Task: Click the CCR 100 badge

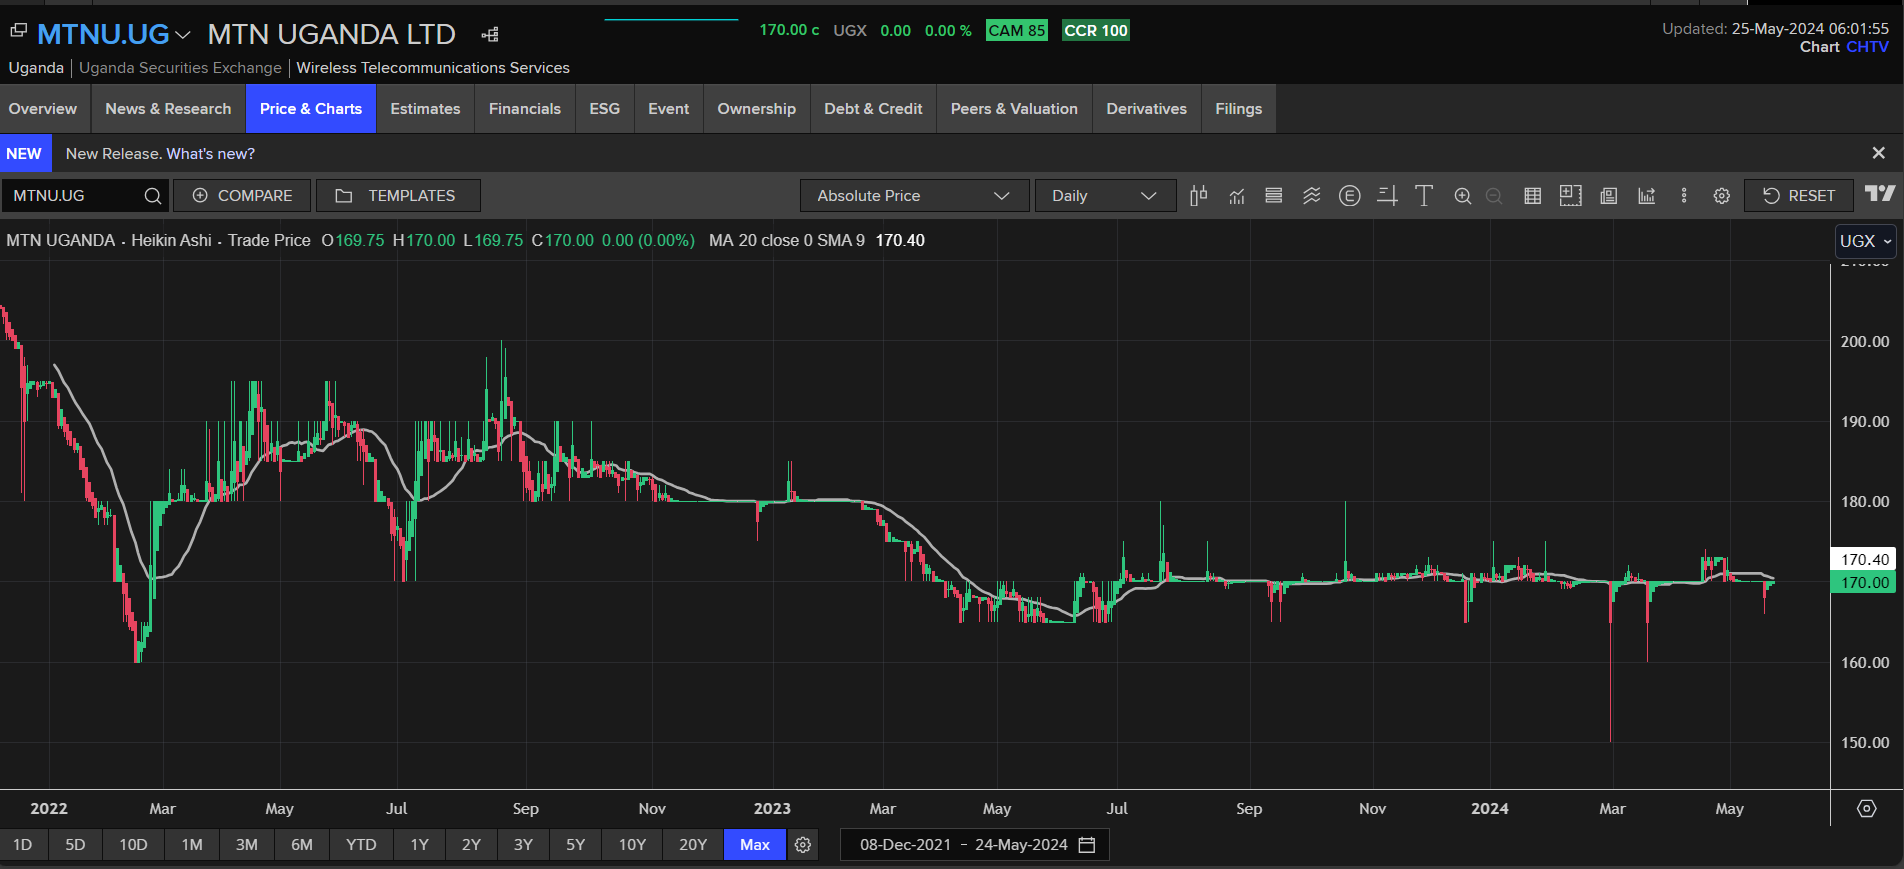Action: point(1096,31)
